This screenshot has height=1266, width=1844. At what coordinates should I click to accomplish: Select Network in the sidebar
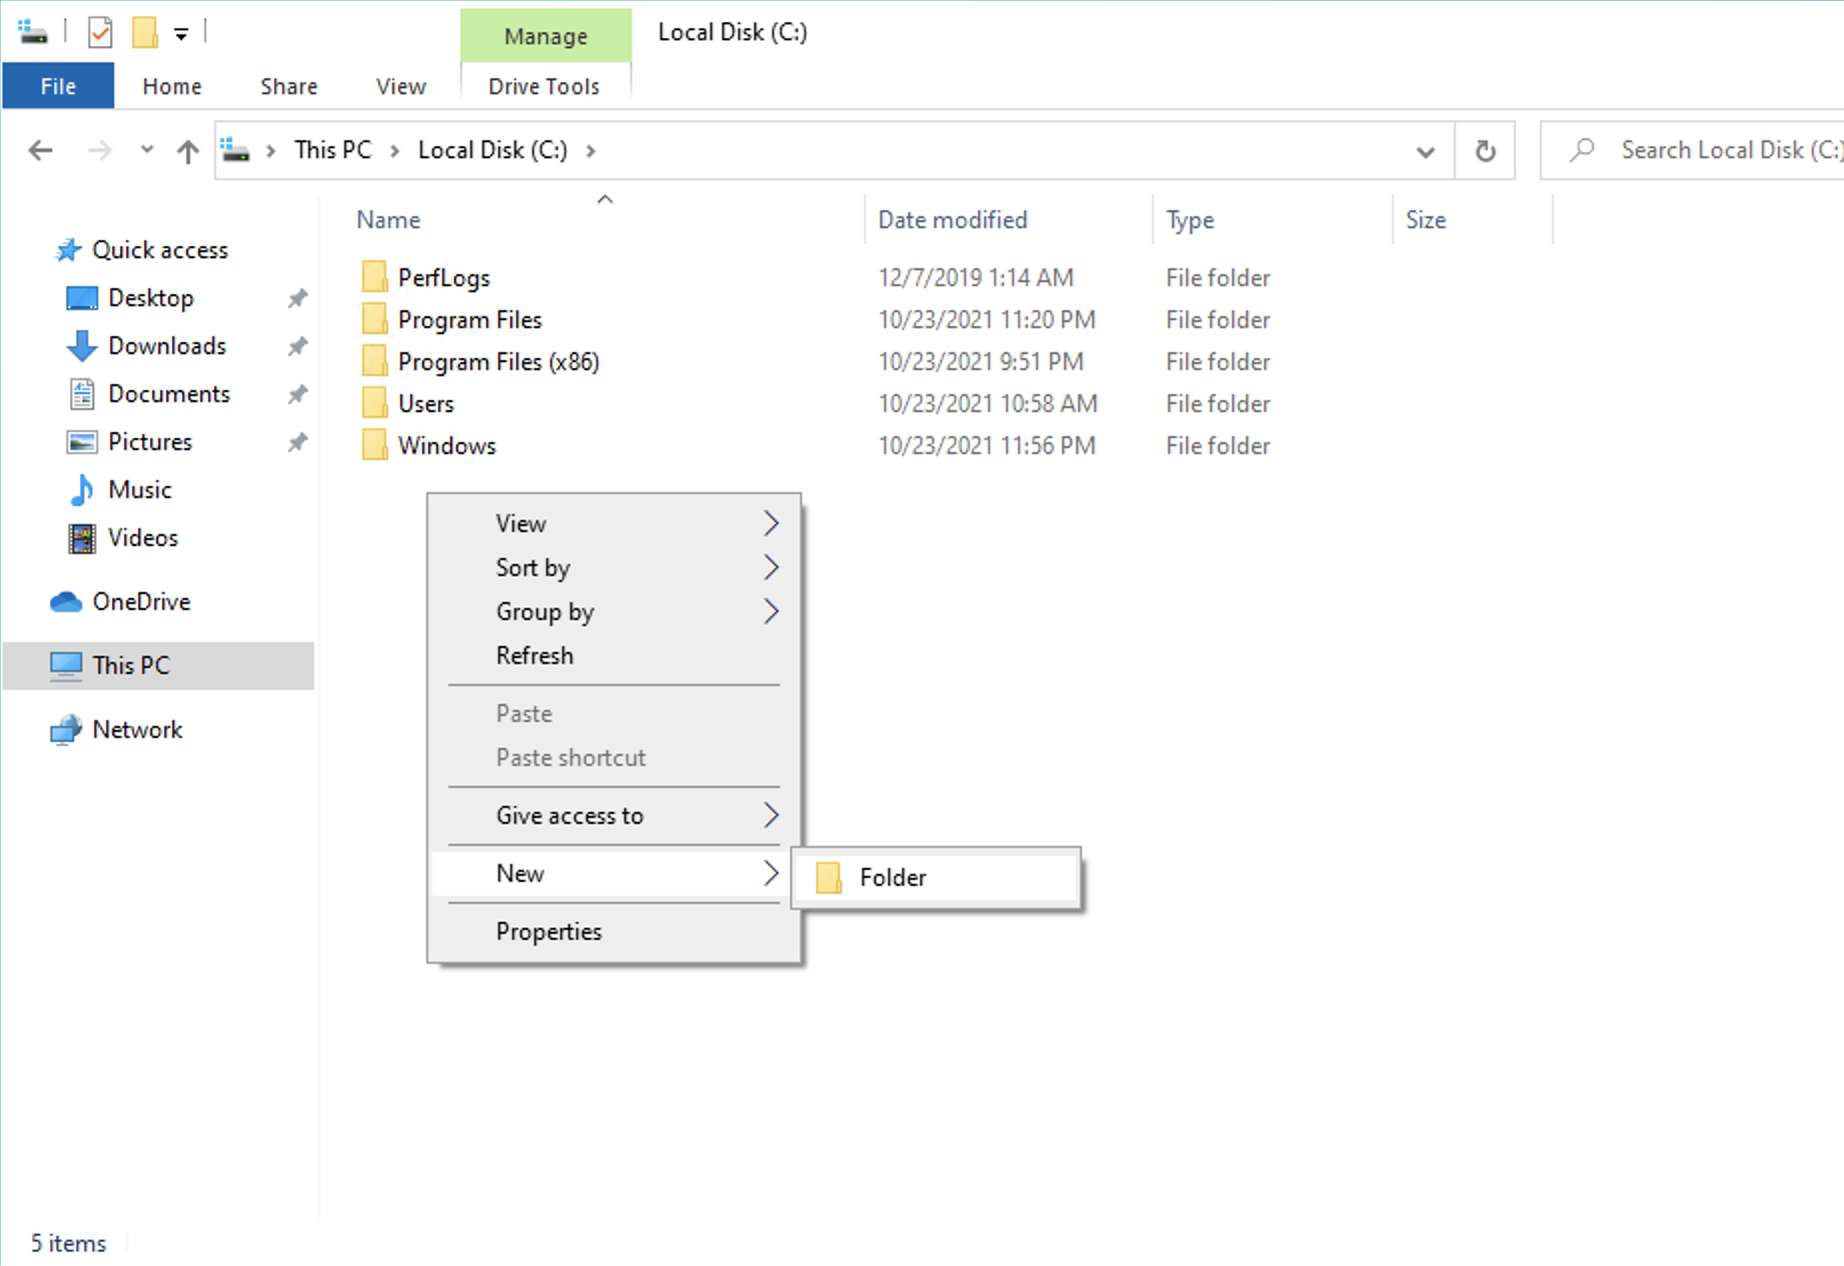[137, 730]
